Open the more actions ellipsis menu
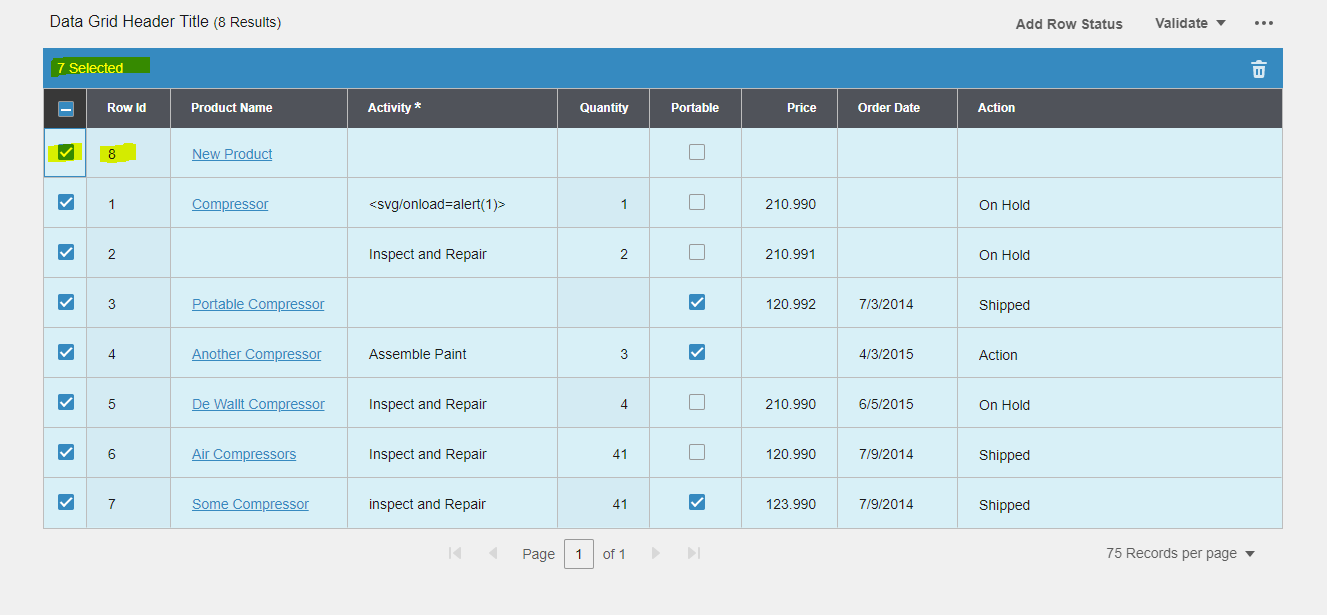The width and height of the screenshot is (1327, 615). 1264,23
